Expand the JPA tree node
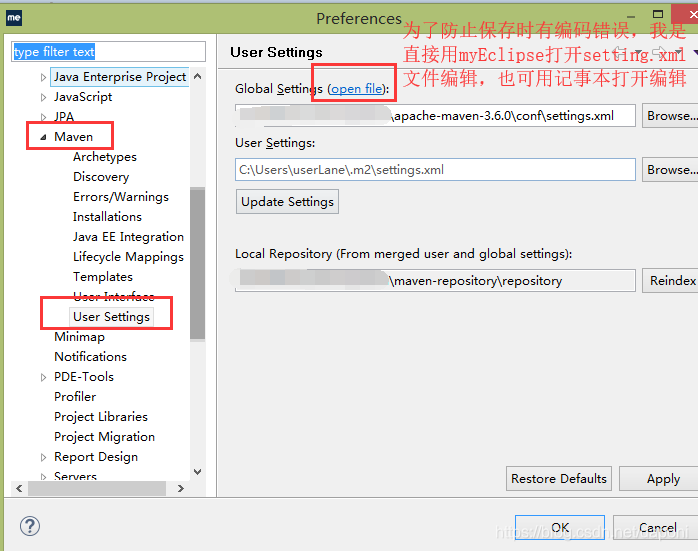Viewport: 698px width, 551px height. point(43,117)
